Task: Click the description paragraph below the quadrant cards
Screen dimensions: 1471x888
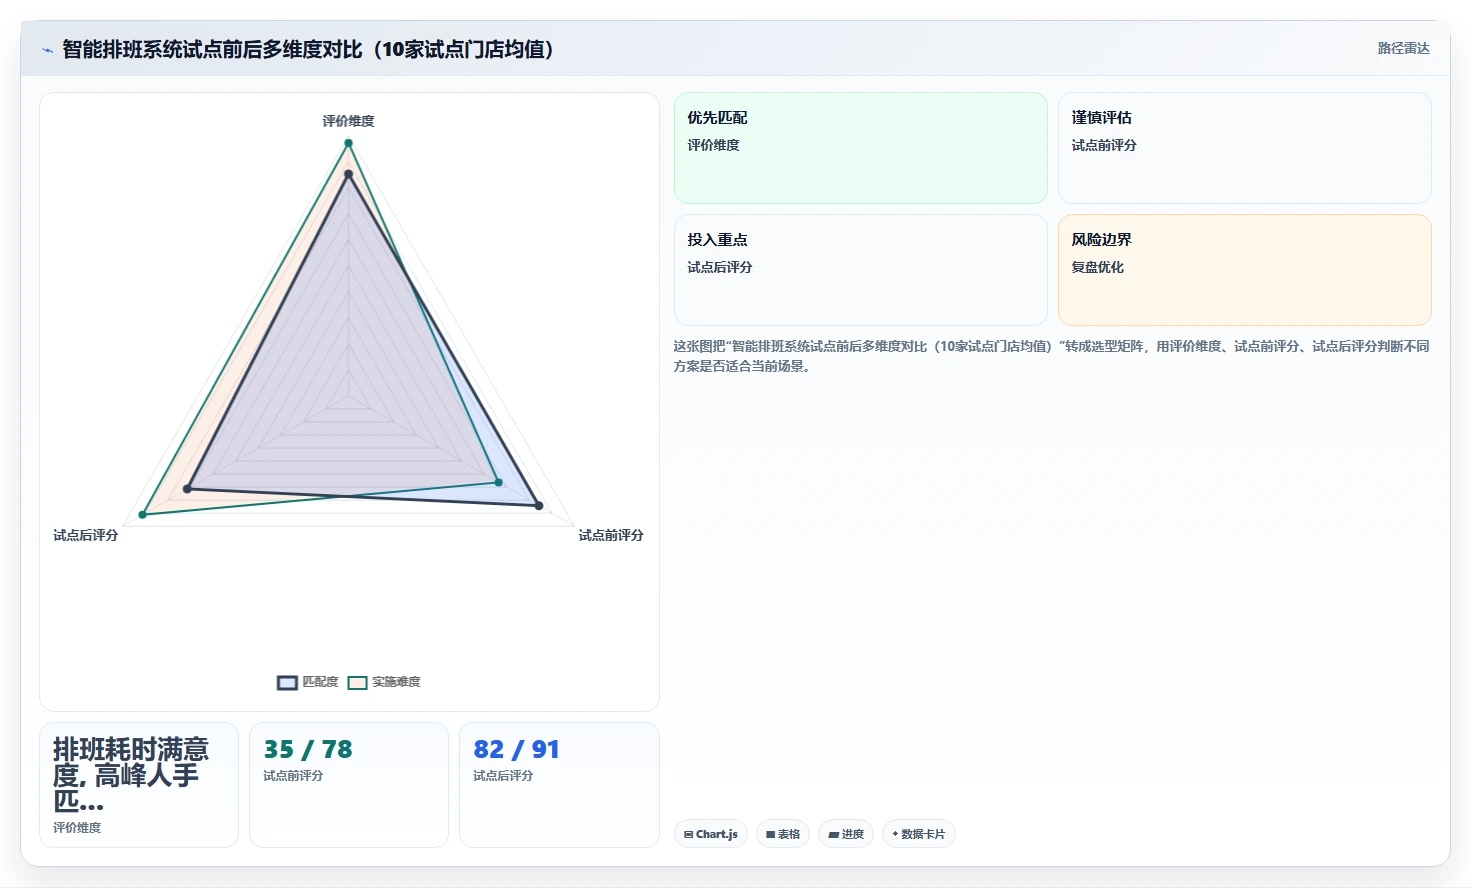Action: tap(1052, 356)
